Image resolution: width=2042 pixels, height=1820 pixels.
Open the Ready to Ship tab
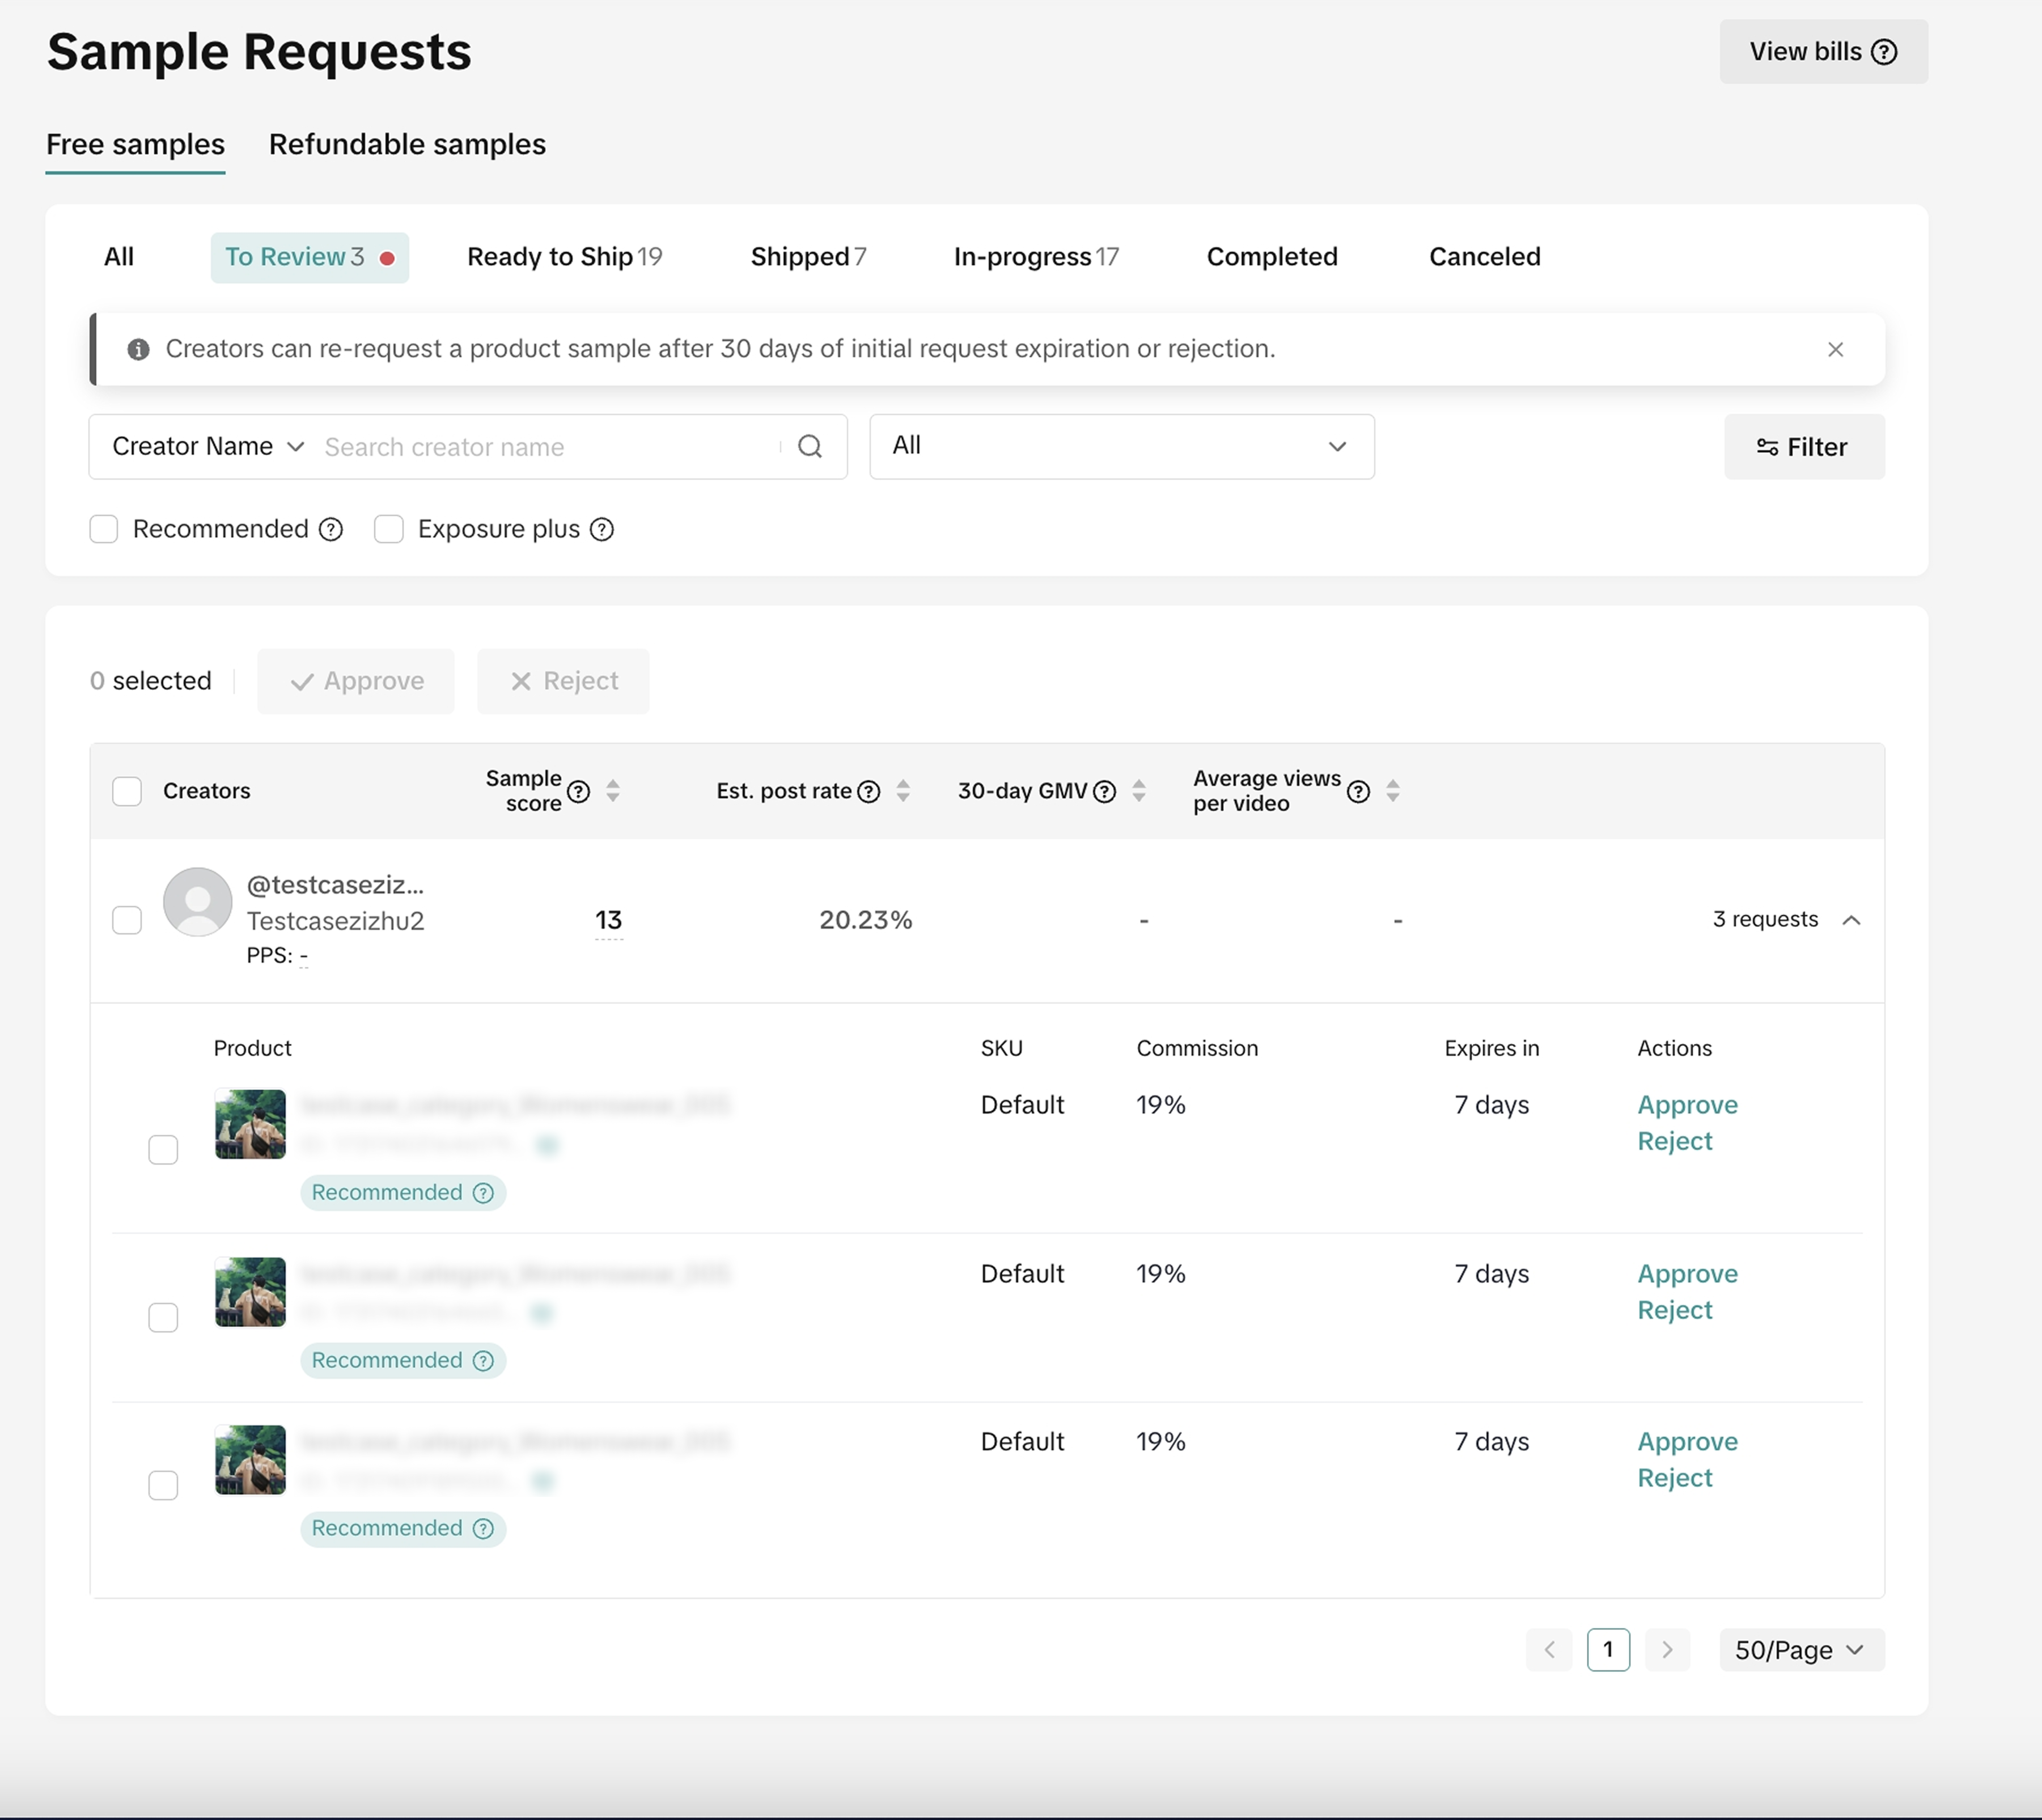pyautogui.click(x=564, y=257)
